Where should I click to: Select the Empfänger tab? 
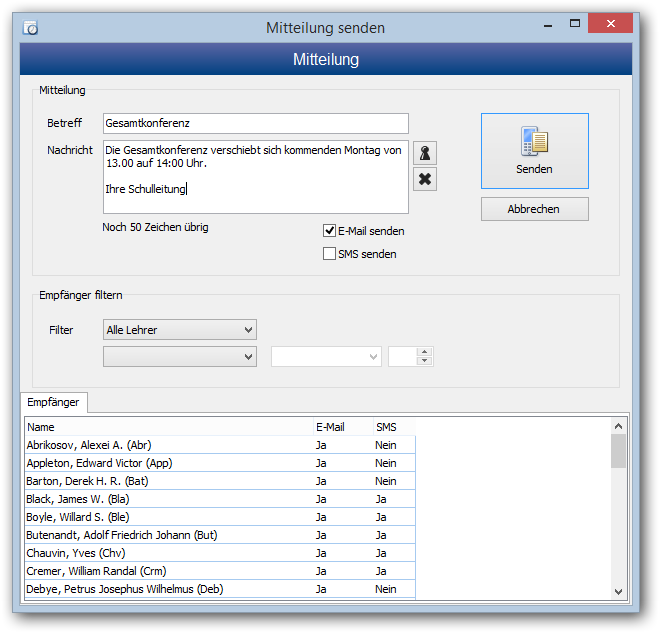pyautogui.click(x=53, y=402)
